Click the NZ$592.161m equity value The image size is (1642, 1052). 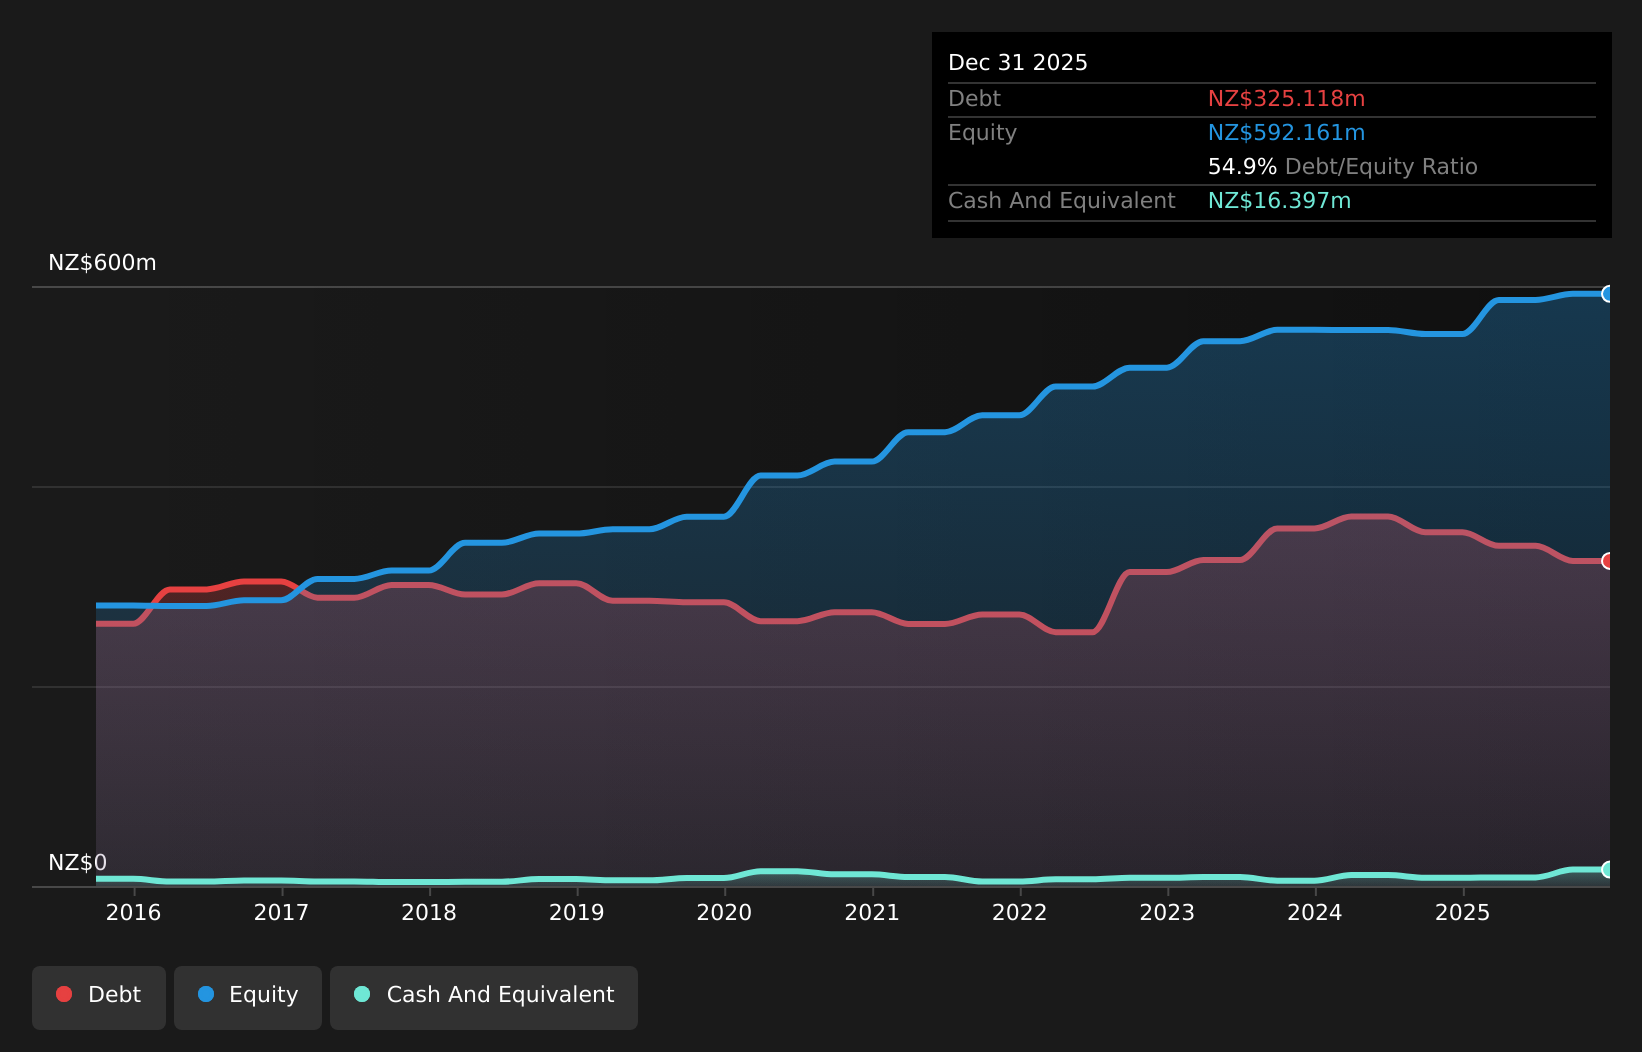(x=1286, y=133)
